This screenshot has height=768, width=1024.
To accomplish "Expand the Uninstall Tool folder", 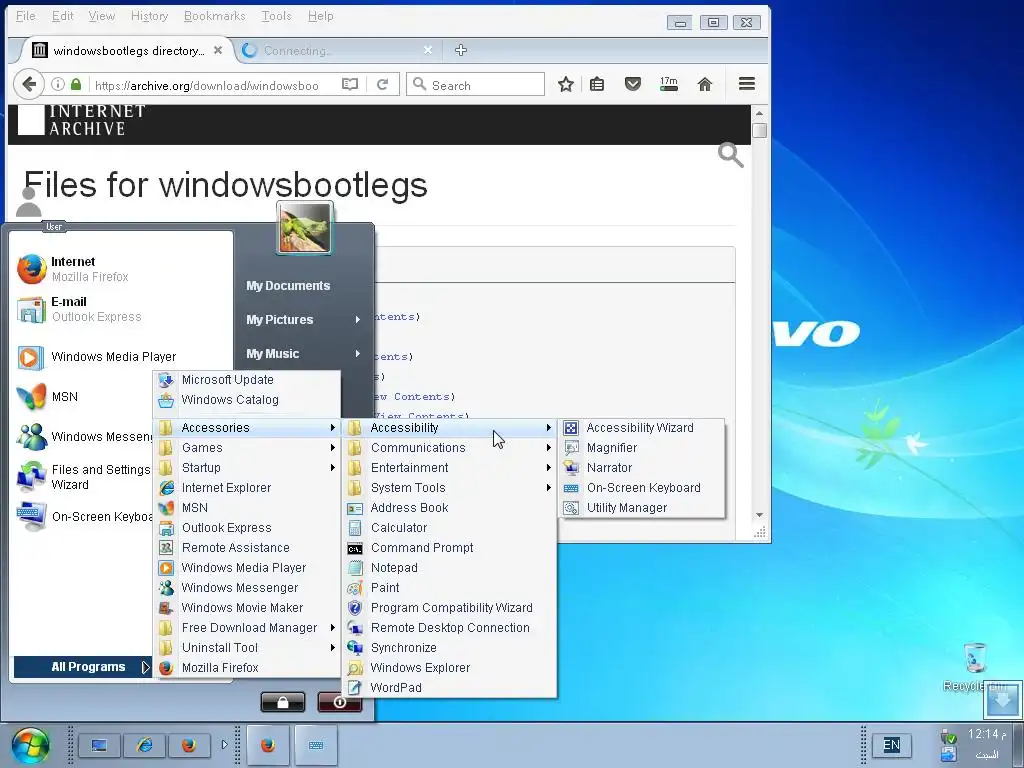I will (248, 648).
